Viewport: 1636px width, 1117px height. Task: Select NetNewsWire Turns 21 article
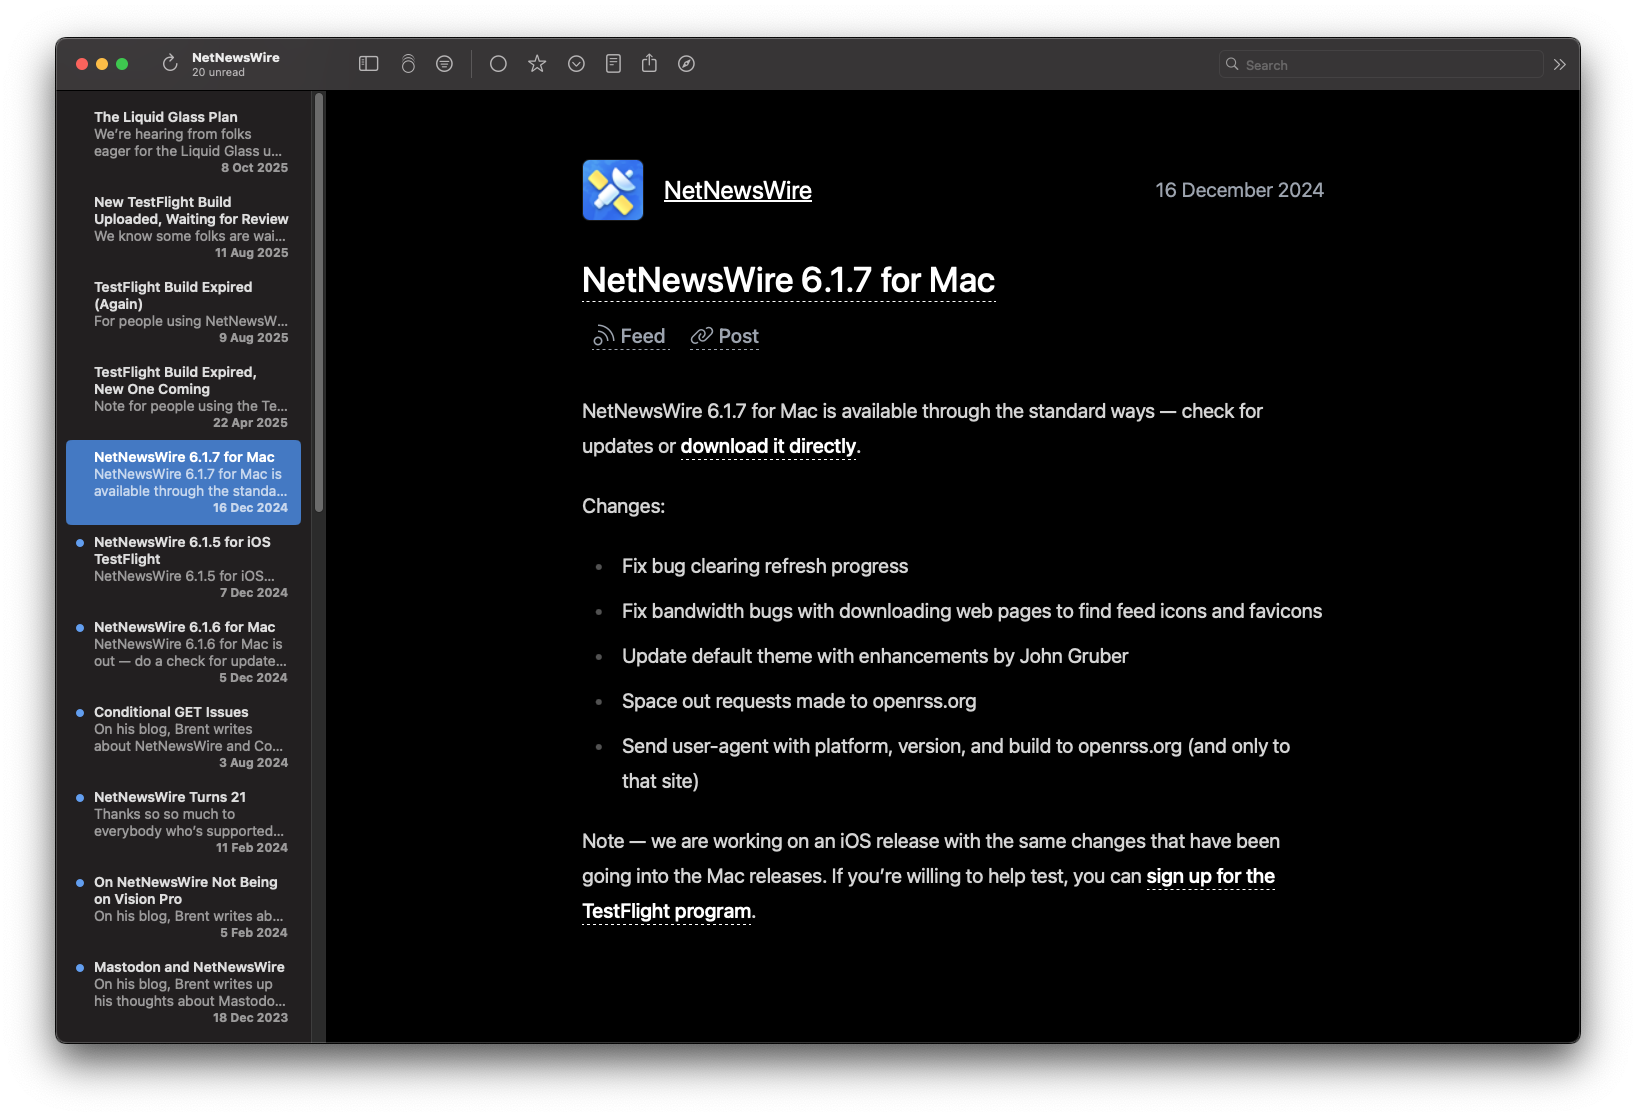[x=184, y=822]
